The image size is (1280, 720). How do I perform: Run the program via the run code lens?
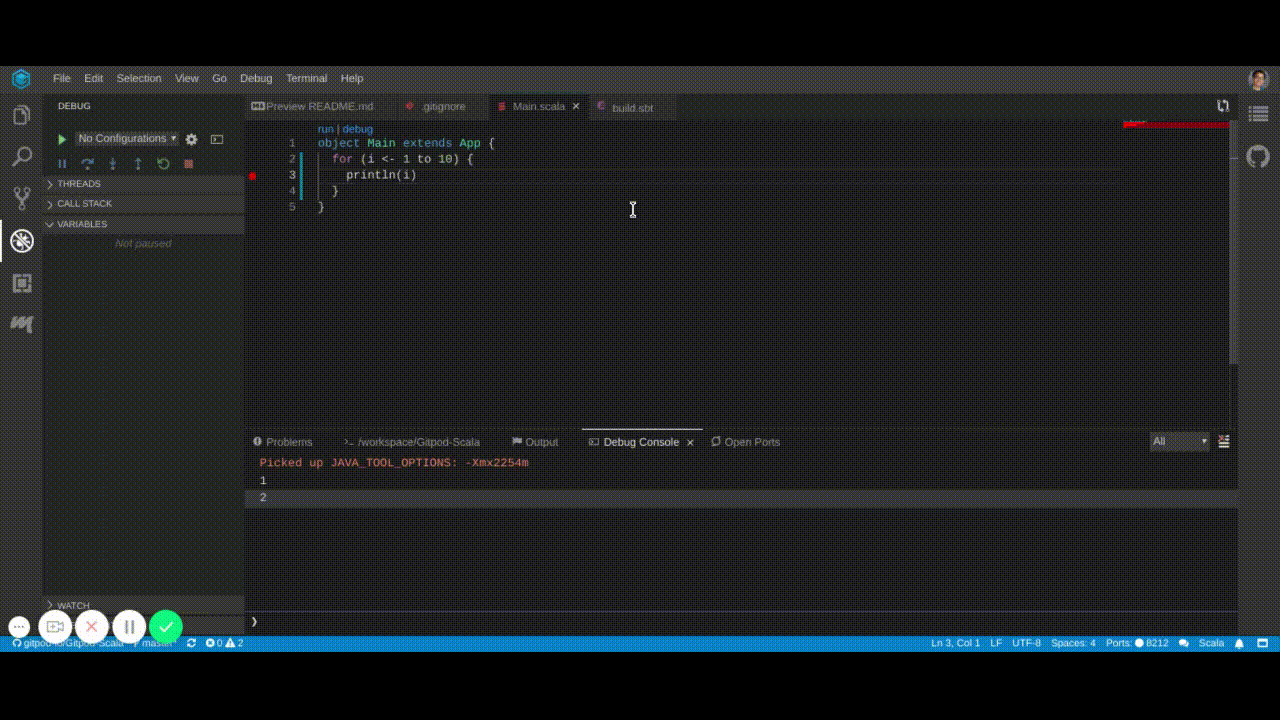[x=324, y=129]
